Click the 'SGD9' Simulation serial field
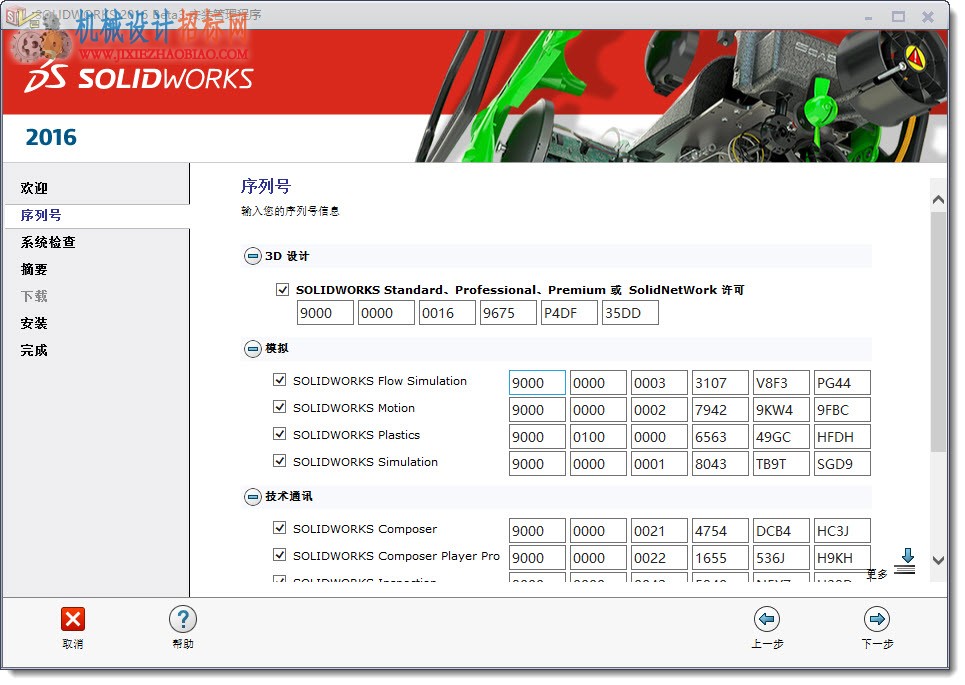The width and height of the screenshot is (965, 685). (x=842, y=464)
